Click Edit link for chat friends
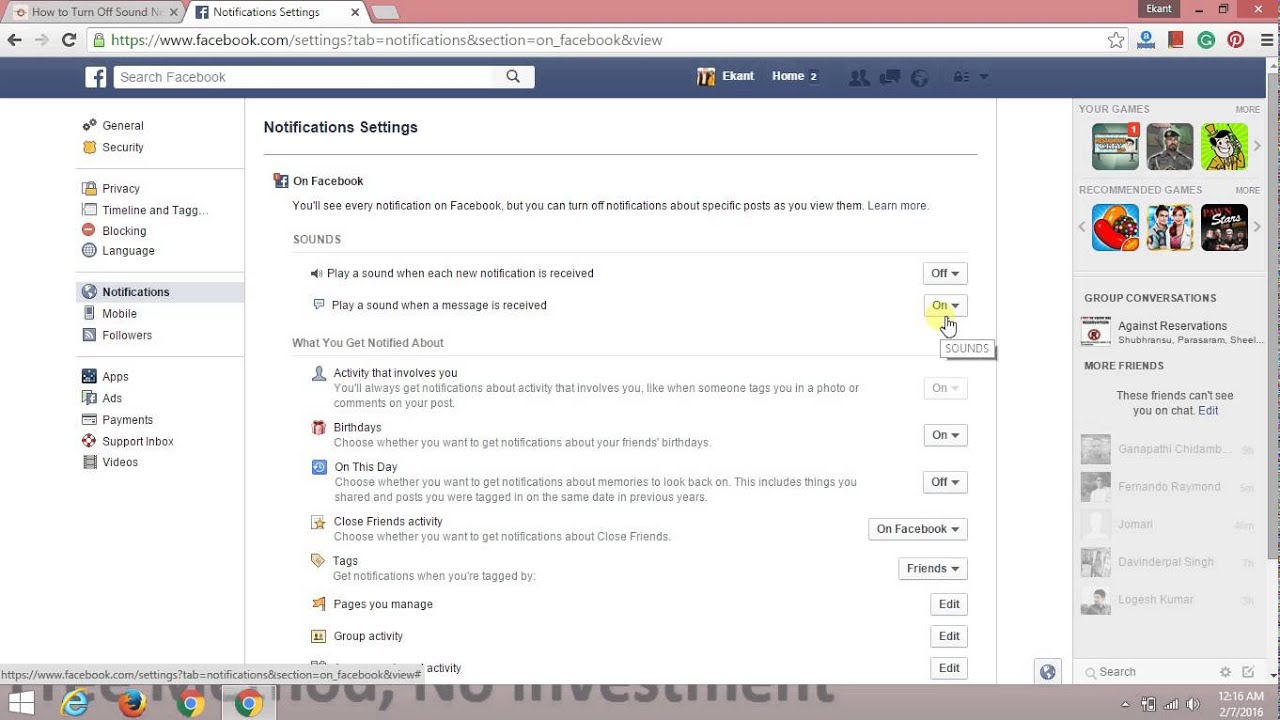The image size is (1280, 720). 1208,411
